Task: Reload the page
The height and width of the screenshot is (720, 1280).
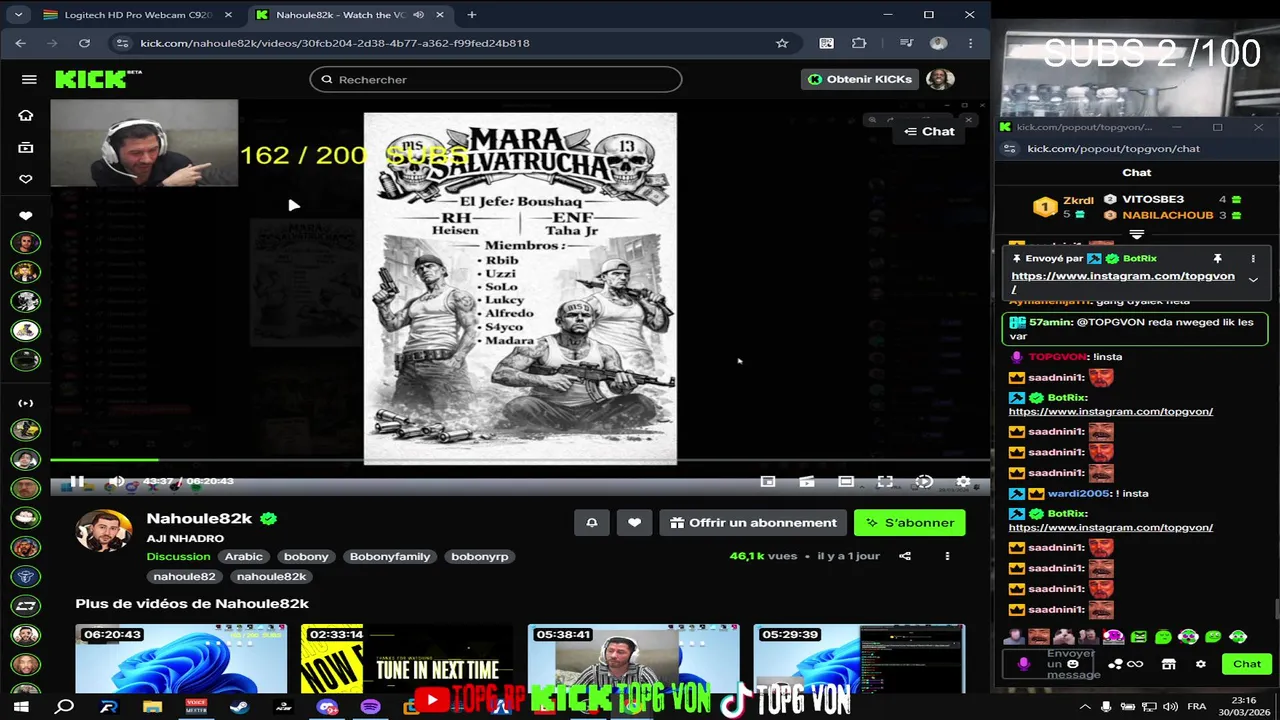Action: click(x=84, y=43)
